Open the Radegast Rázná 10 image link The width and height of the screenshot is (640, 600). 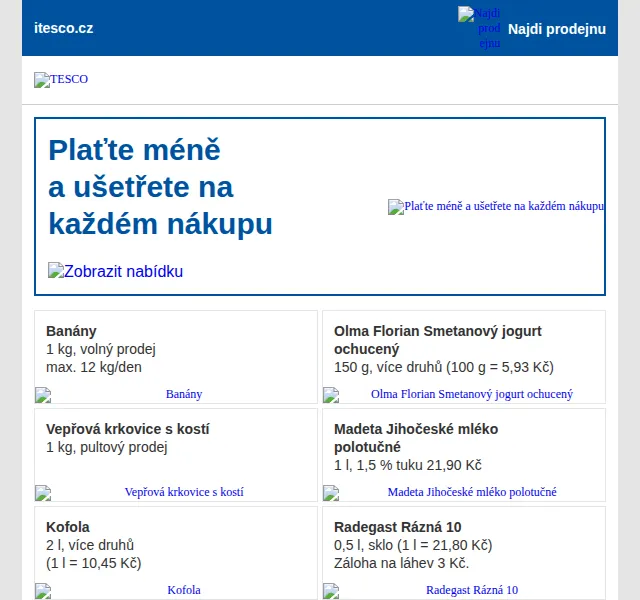tap(472, 590)
